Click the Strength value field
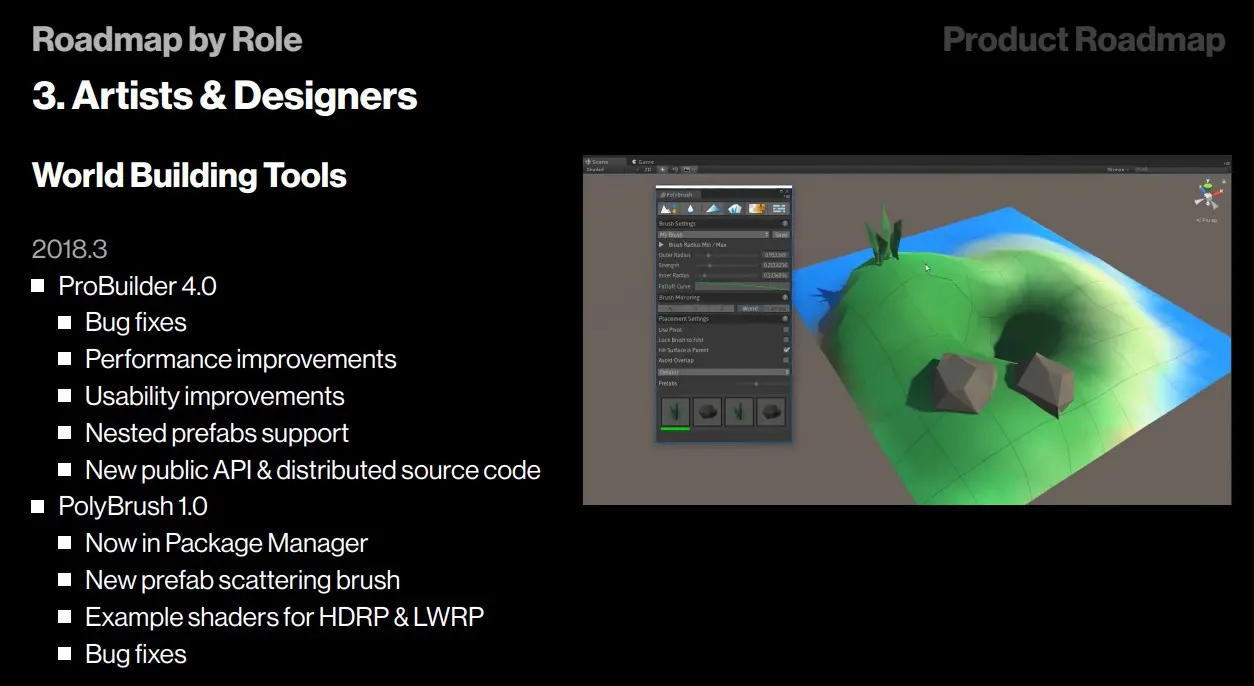Viewport: 1254px width, 686px height. tap(776, 265)
